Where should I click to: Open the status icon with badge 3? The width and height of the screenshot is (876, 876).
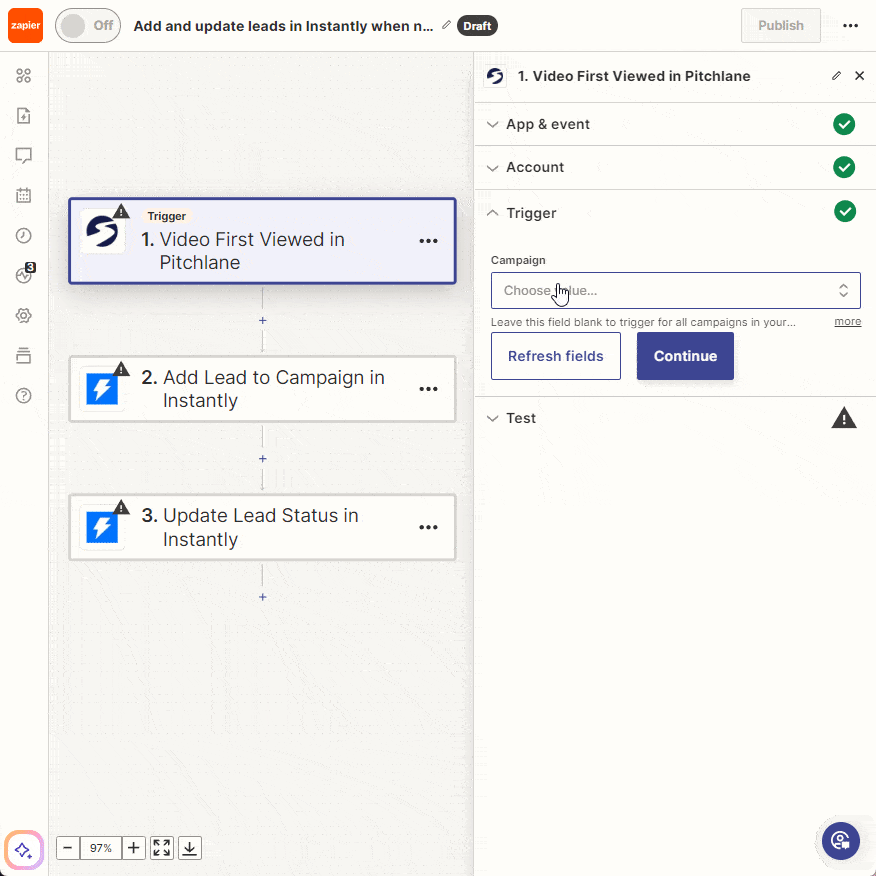pyautogui.click(x=25, y=274)
